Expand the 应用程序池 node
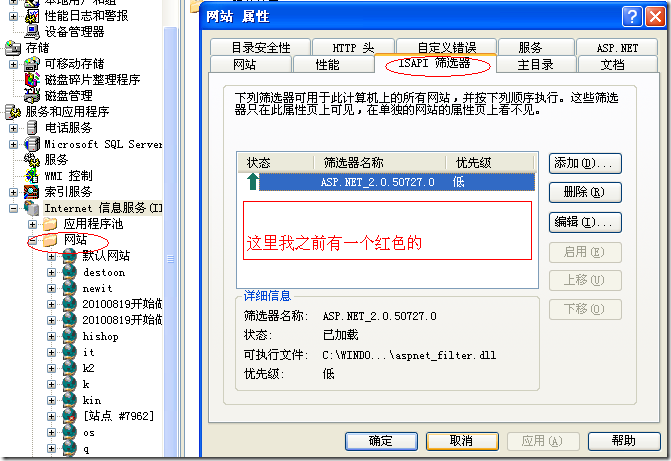671x461 pixels. tap(32, 224)
